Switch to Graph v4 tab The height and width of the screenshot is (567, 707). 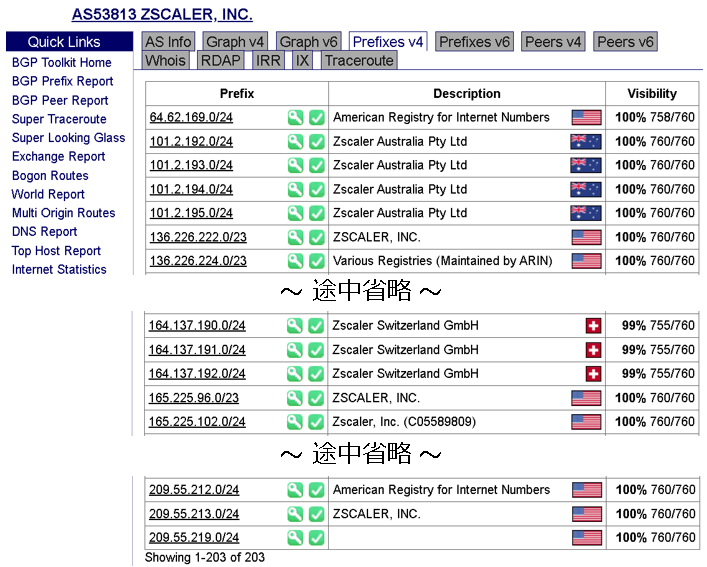[235, 42]
